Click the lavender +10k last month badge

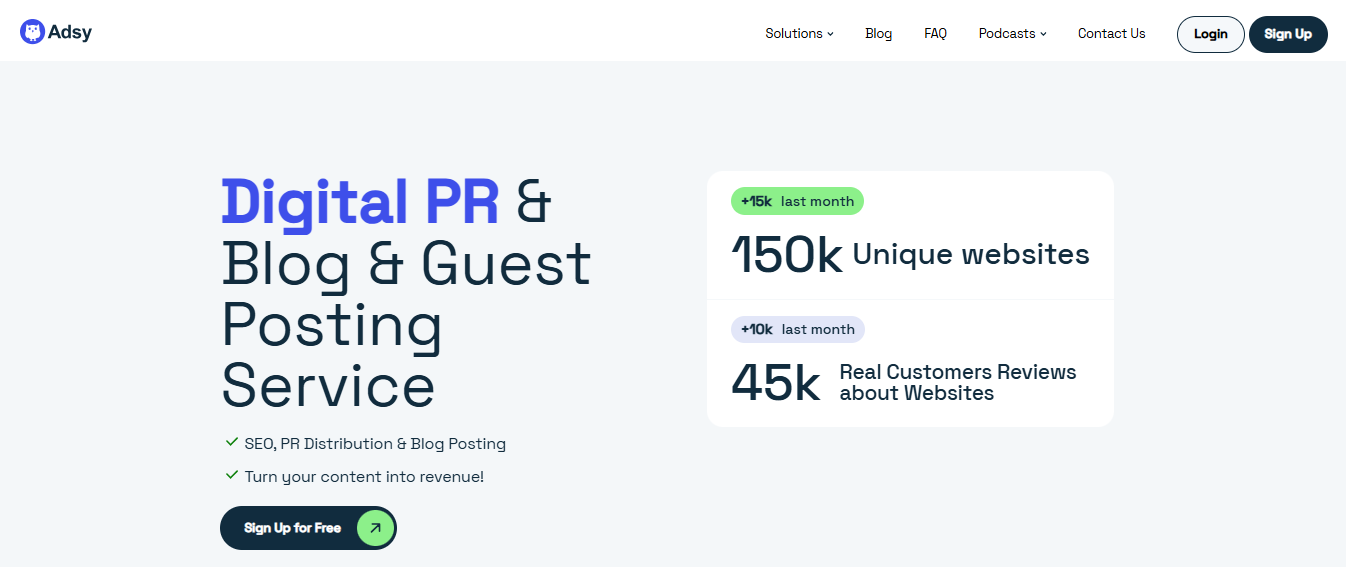(x=798, y=329)
